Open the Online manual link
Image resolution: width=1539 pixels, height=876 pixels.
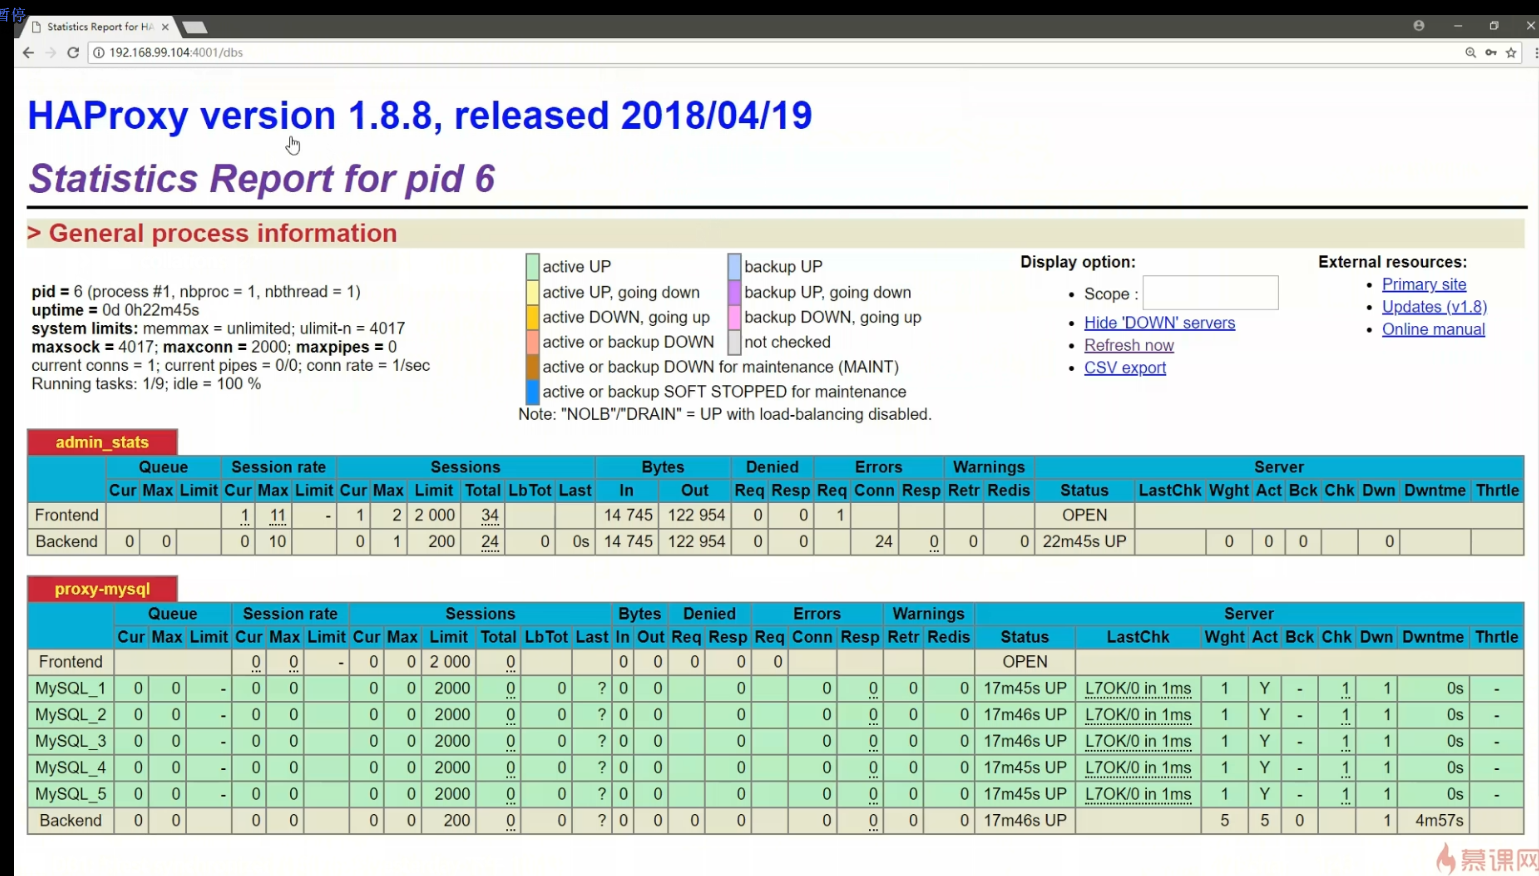(x=1433, y=329)
